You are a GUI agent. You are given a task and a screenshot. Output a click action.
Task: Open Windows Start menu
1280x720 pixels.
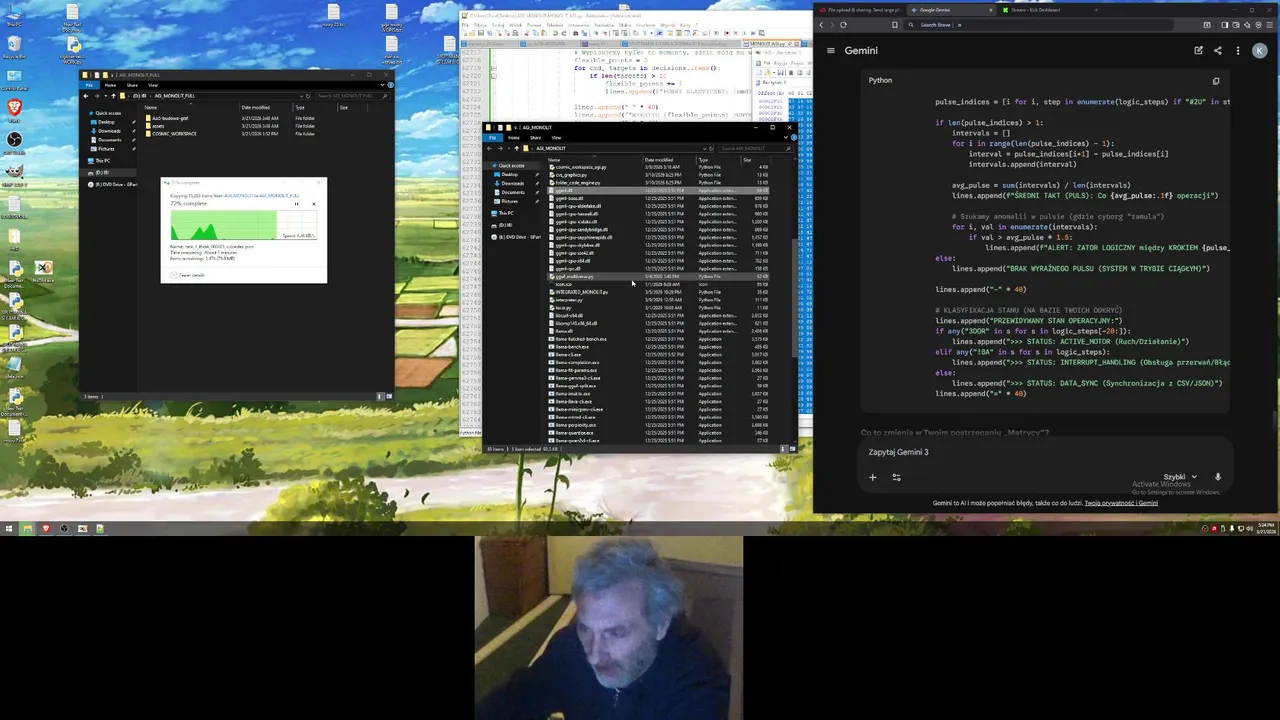click(x=9, y=529)
